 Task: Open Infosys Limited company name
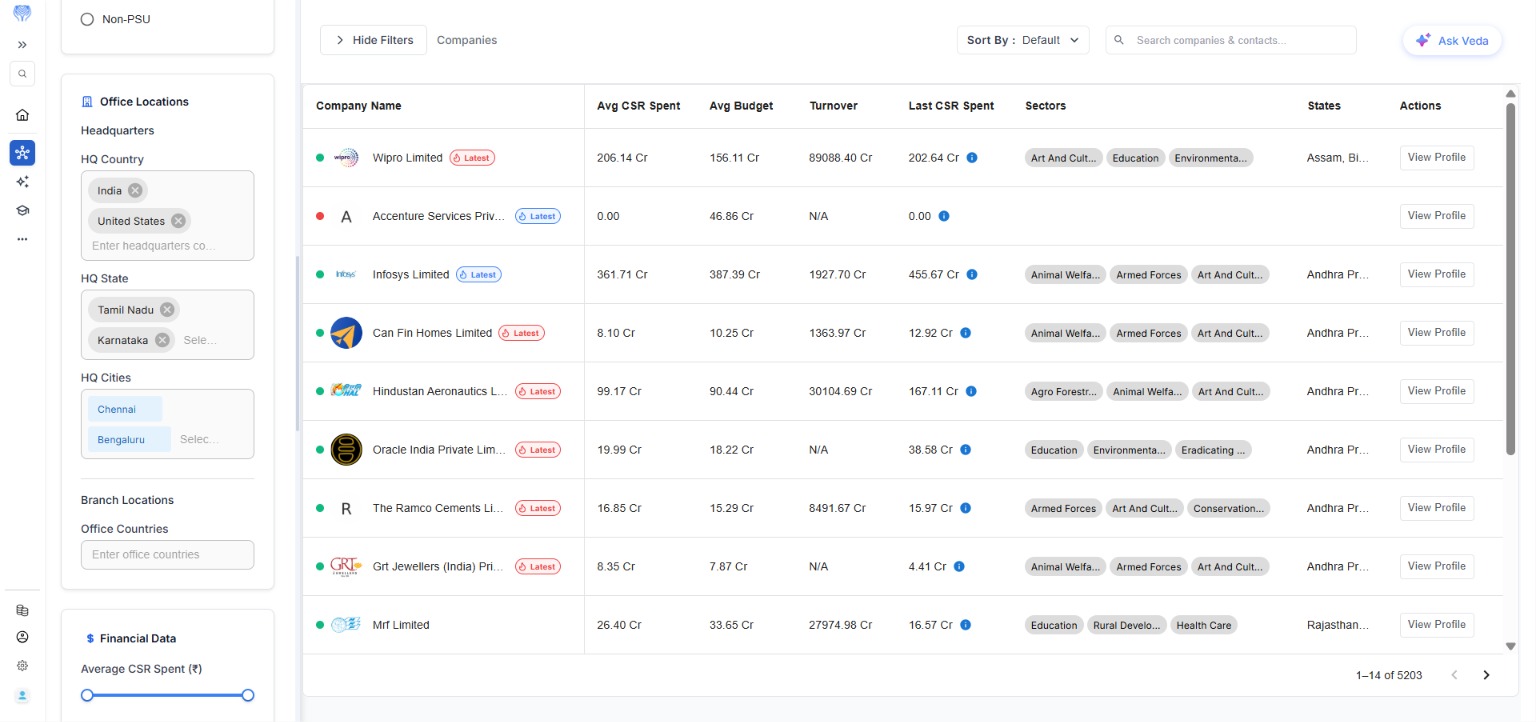pos(411,274)
